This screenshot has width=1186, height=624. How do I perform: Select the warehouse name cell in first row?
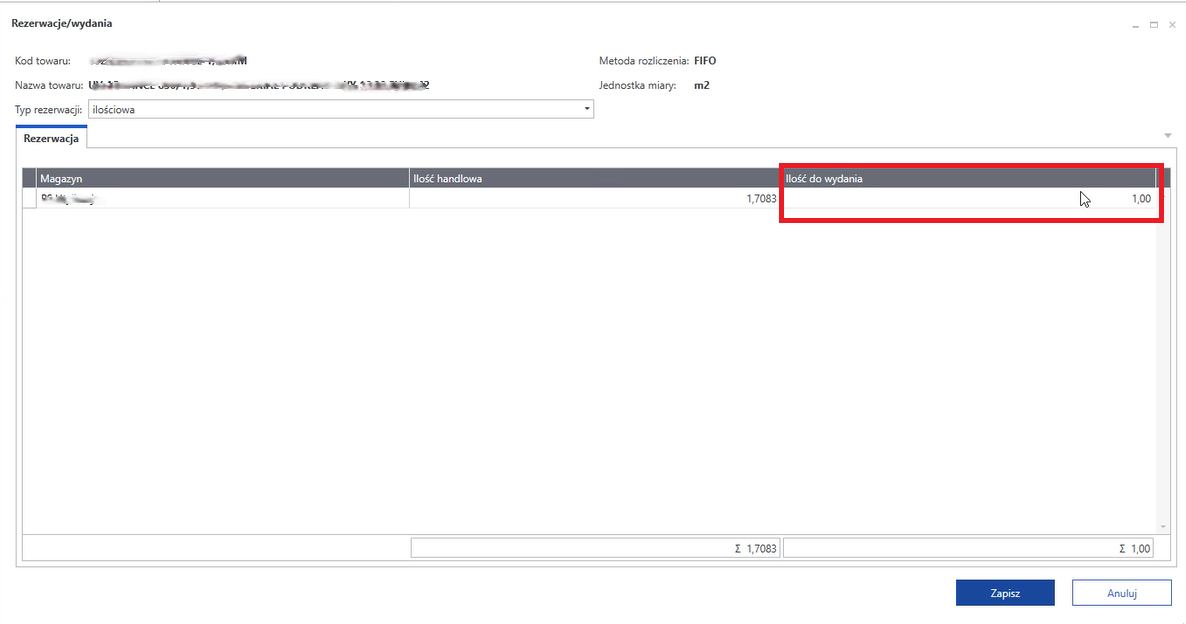click(222, 198)
